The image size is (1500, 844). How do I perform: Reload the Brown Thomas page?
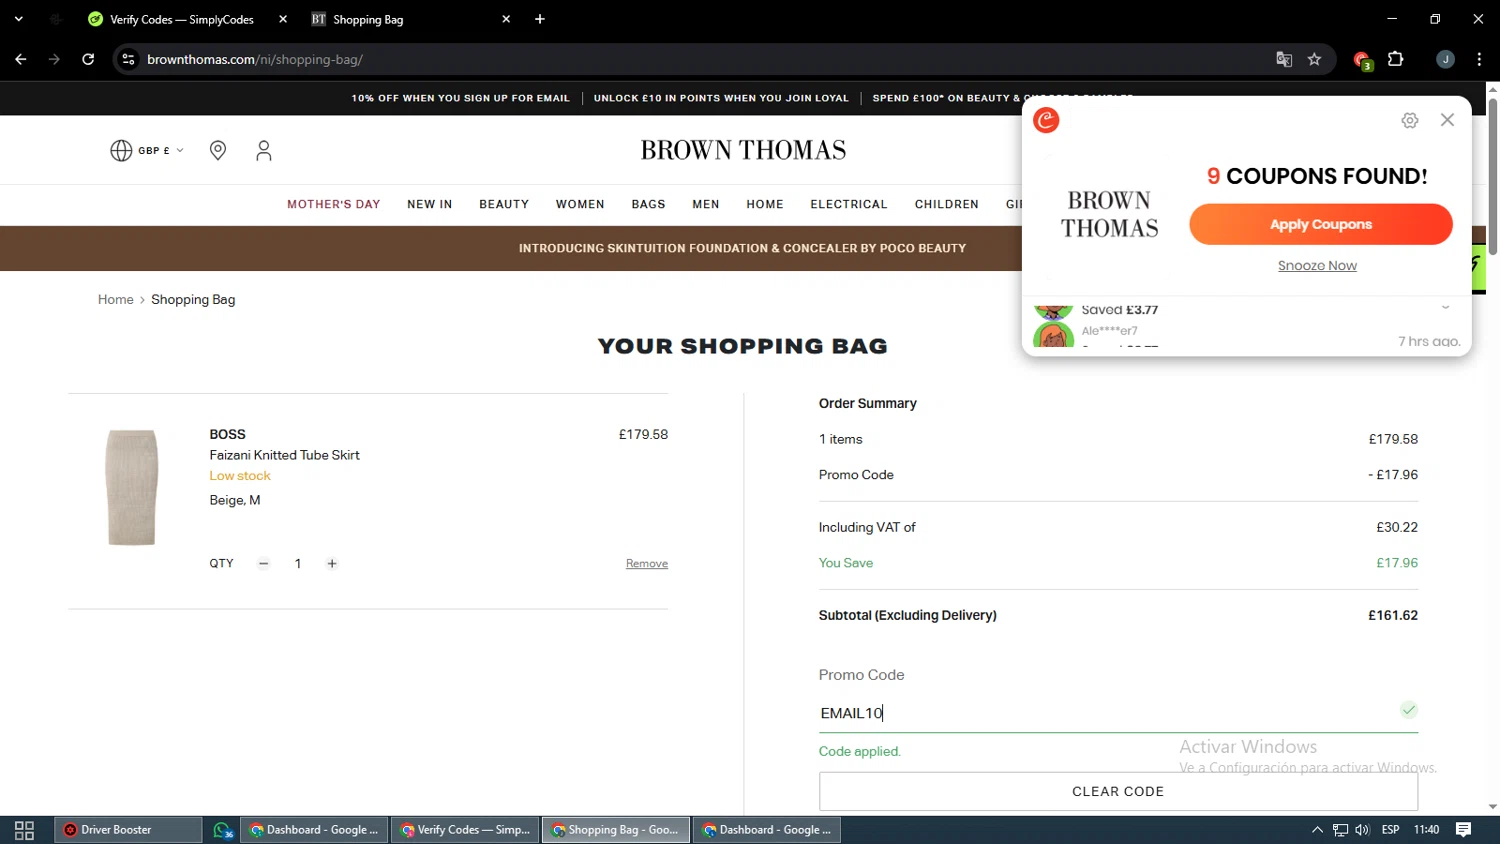(x=88, y=59)
